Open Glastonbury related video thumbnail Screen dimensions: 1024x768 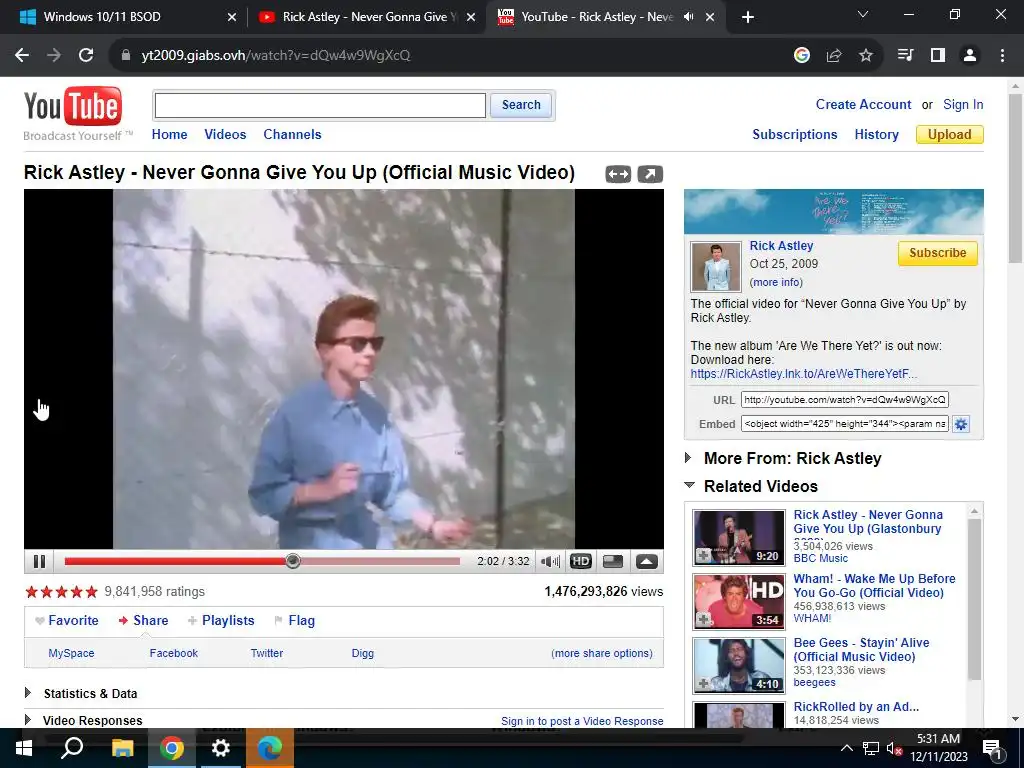(739, 537)
